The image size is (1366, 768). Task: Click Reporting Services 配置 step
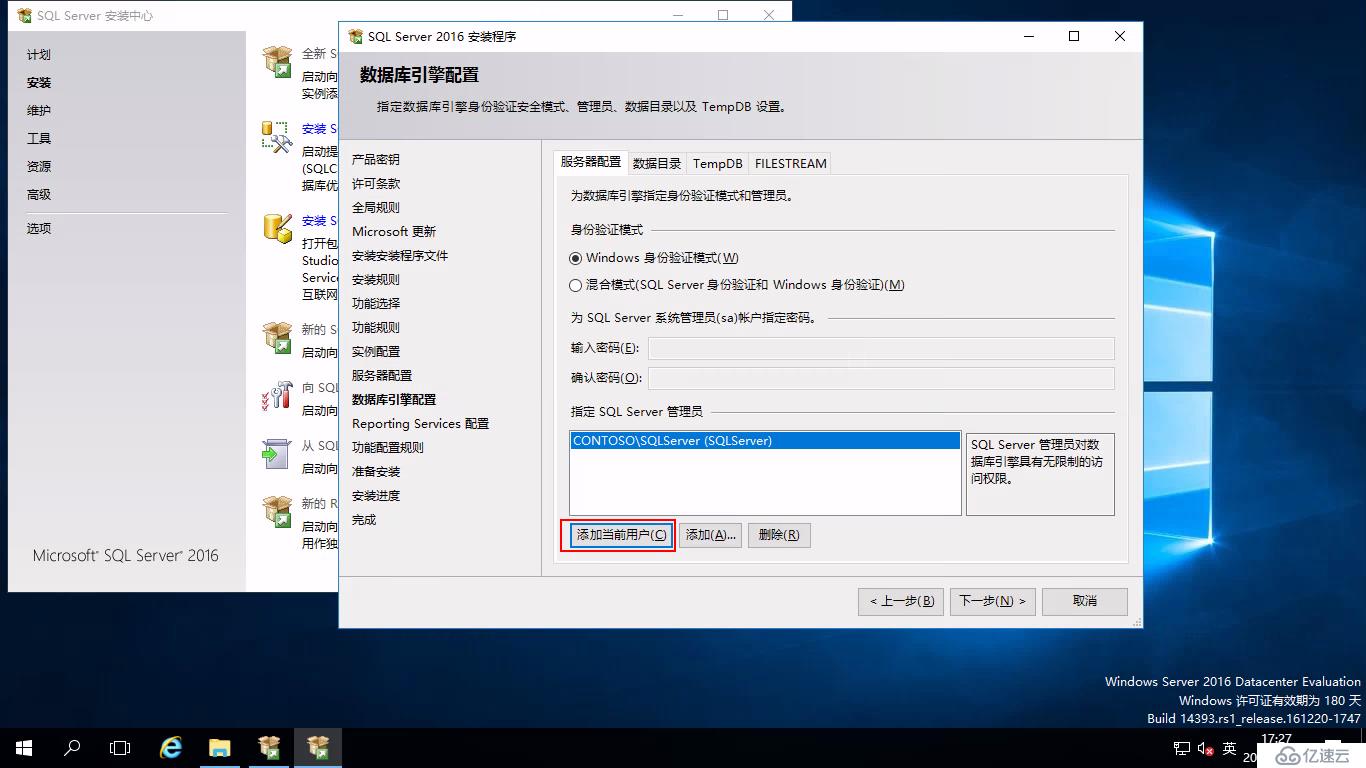(x=421, y=423)
